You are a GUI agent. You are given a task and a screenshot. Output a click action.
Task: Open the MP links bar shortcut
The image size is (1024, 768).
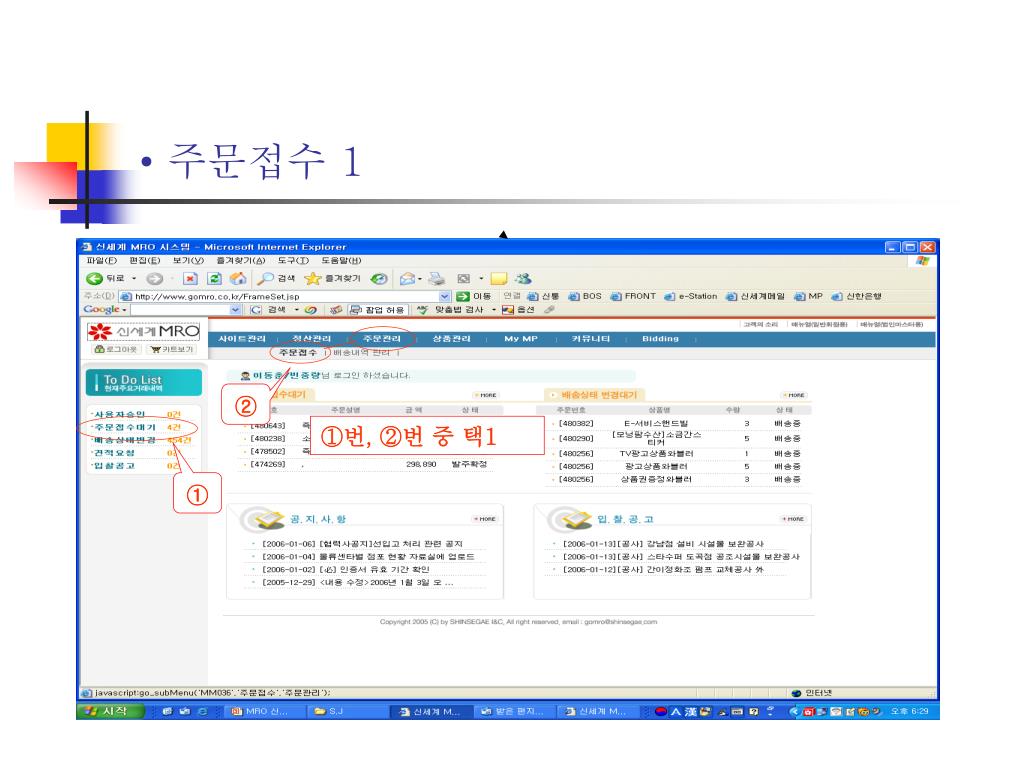pos(808,296)
